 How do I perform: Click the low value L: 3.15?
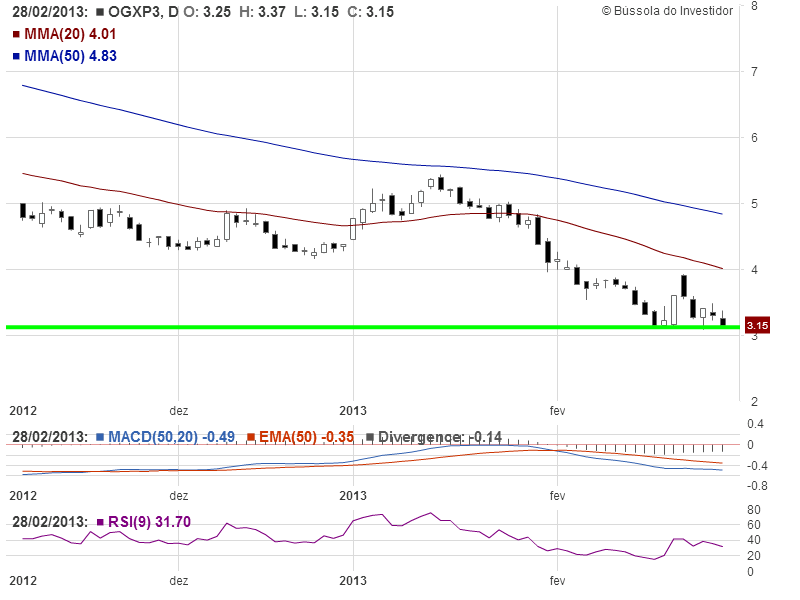click(x=316, y=12)
